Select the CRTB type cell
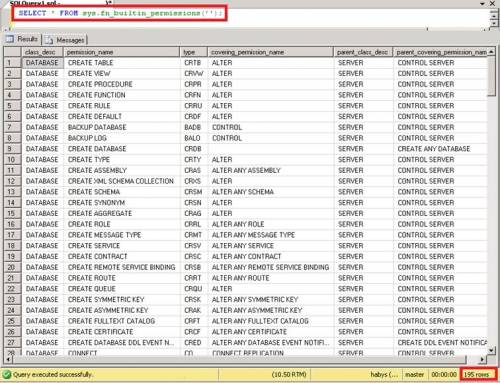 194,63
